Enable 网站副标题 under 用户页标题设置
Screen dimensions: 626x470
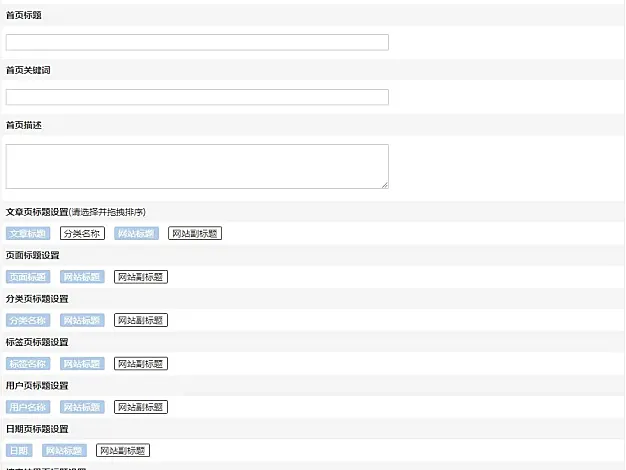point(140,407)
